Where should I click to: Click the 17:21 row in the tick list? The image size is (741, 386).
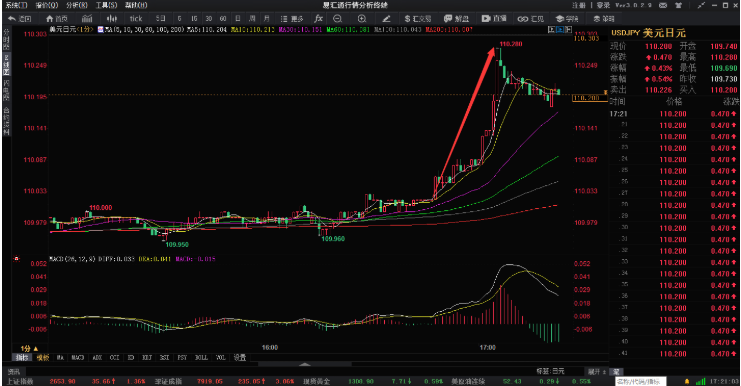pyautogui.click(x=673, y=114)
